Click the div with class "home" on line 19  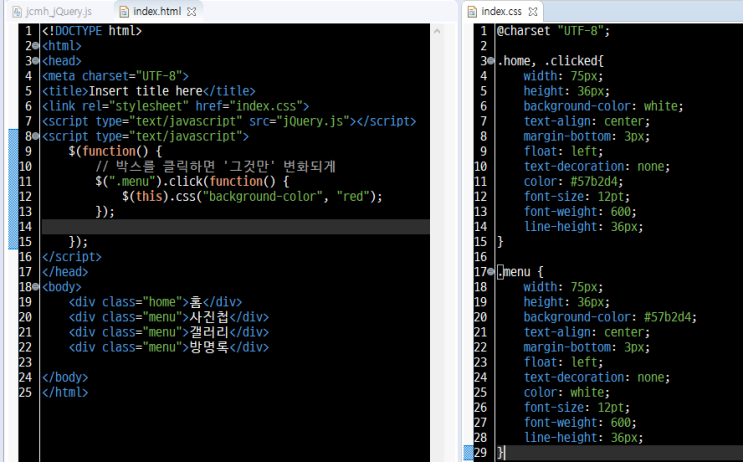[155, 302]
